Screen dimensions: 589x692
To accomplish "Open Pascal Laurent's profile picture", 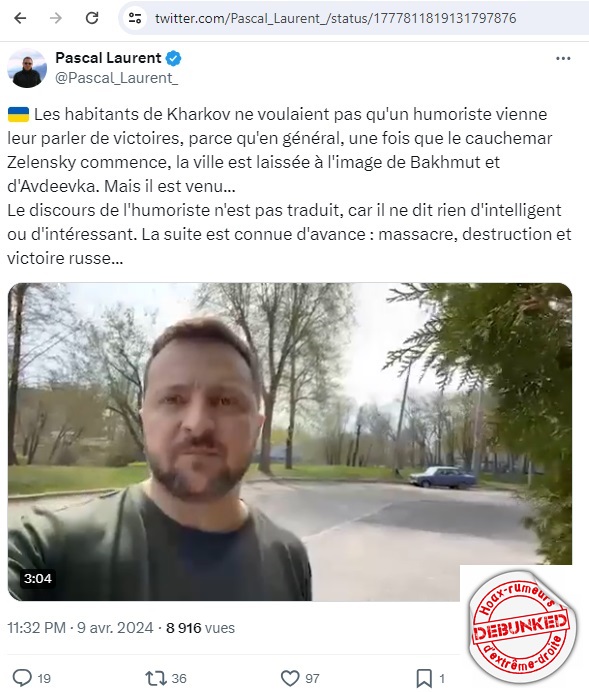I will (26, 68).
